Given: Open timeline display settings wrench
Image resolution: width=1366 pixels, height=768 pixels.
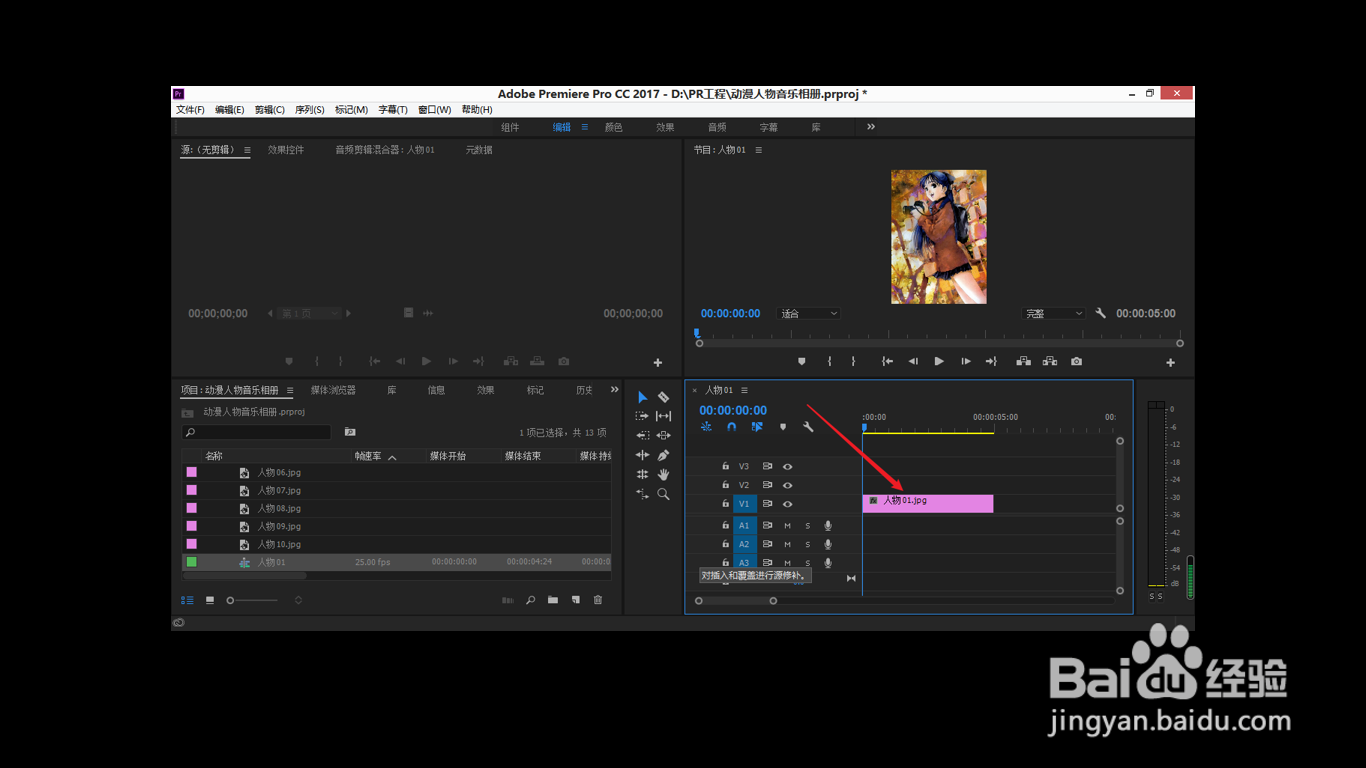Looking at the screenshot, I should [x=808, y=427].
